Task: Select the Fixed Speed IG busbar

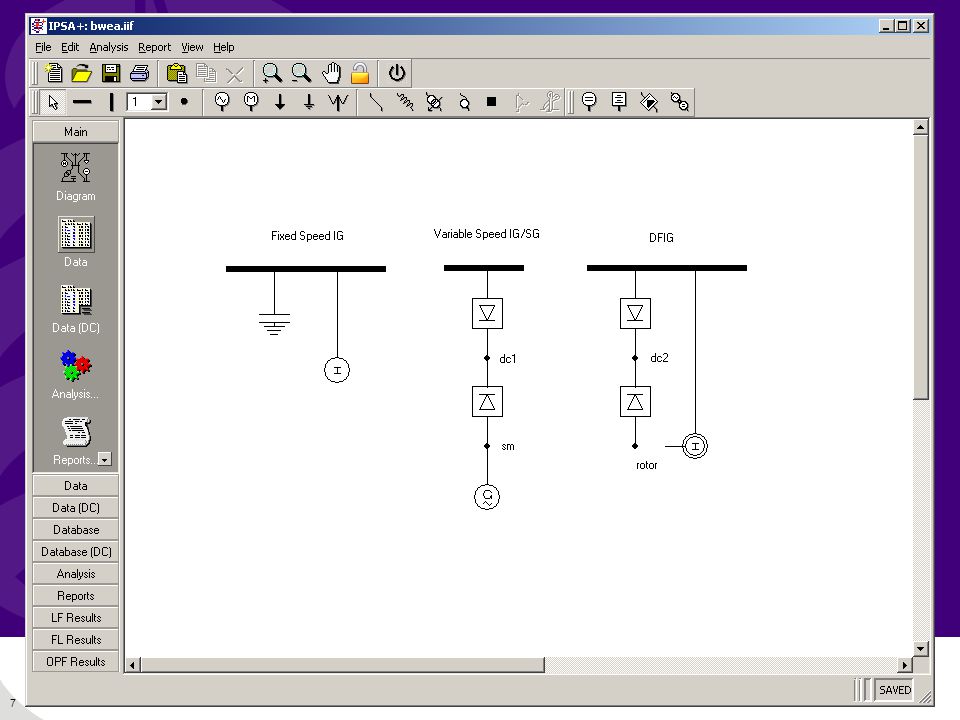Action: (x=306, y=269)
